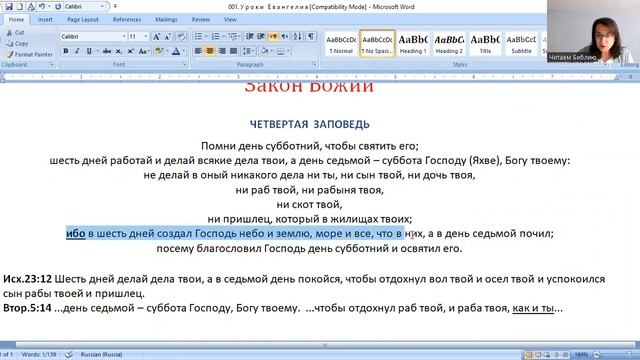Open Paragraph dialog launcher
Screen dimensions: 640x360
(x=314, y=64)
